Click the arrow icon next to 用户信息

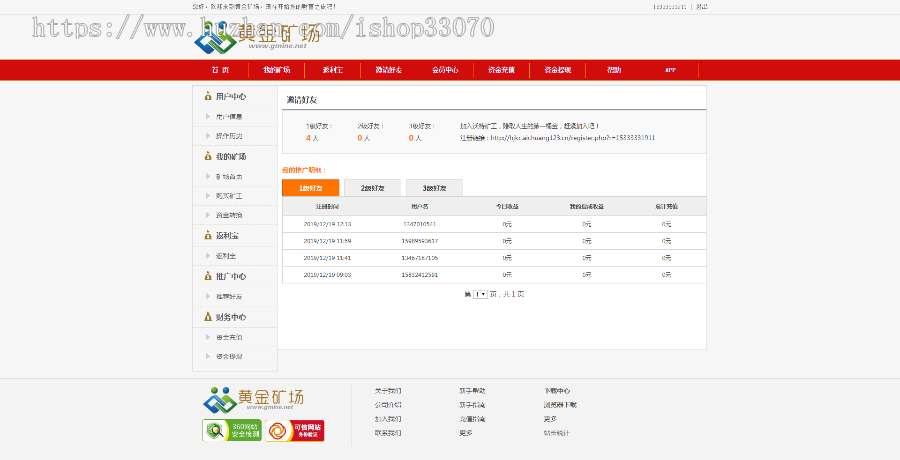[208, 117]
